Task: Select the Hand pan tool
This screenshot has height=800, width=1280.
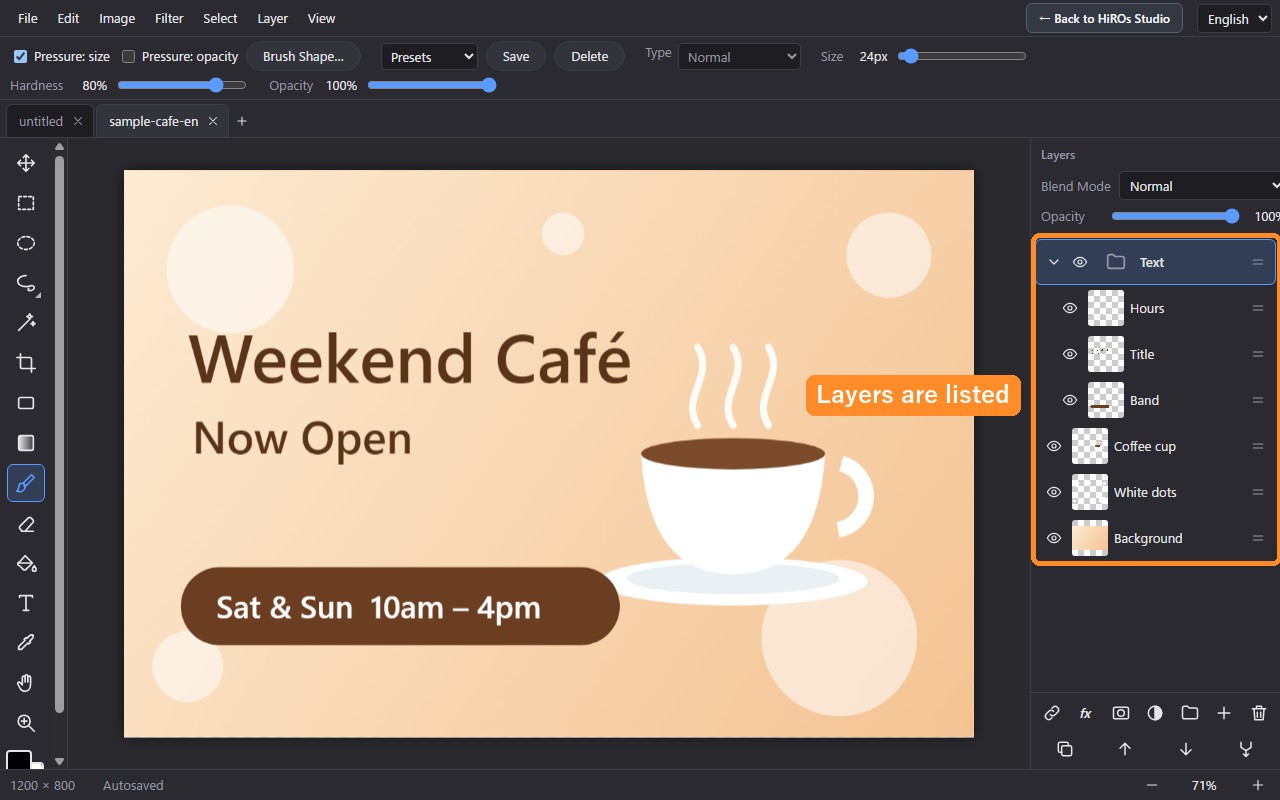Action: click(x=26, y=683)
